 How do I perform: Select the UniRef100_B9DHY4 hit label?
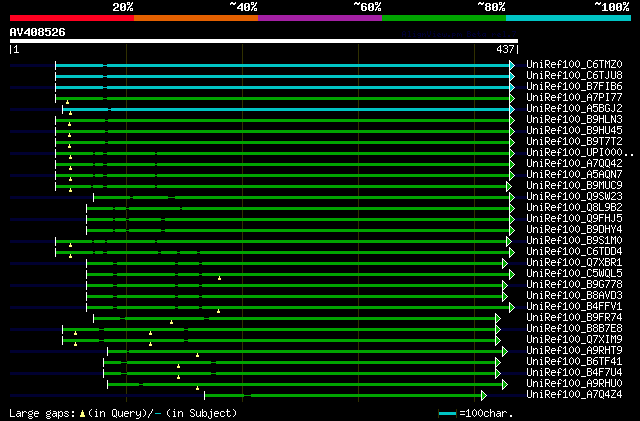pos(574,230)
